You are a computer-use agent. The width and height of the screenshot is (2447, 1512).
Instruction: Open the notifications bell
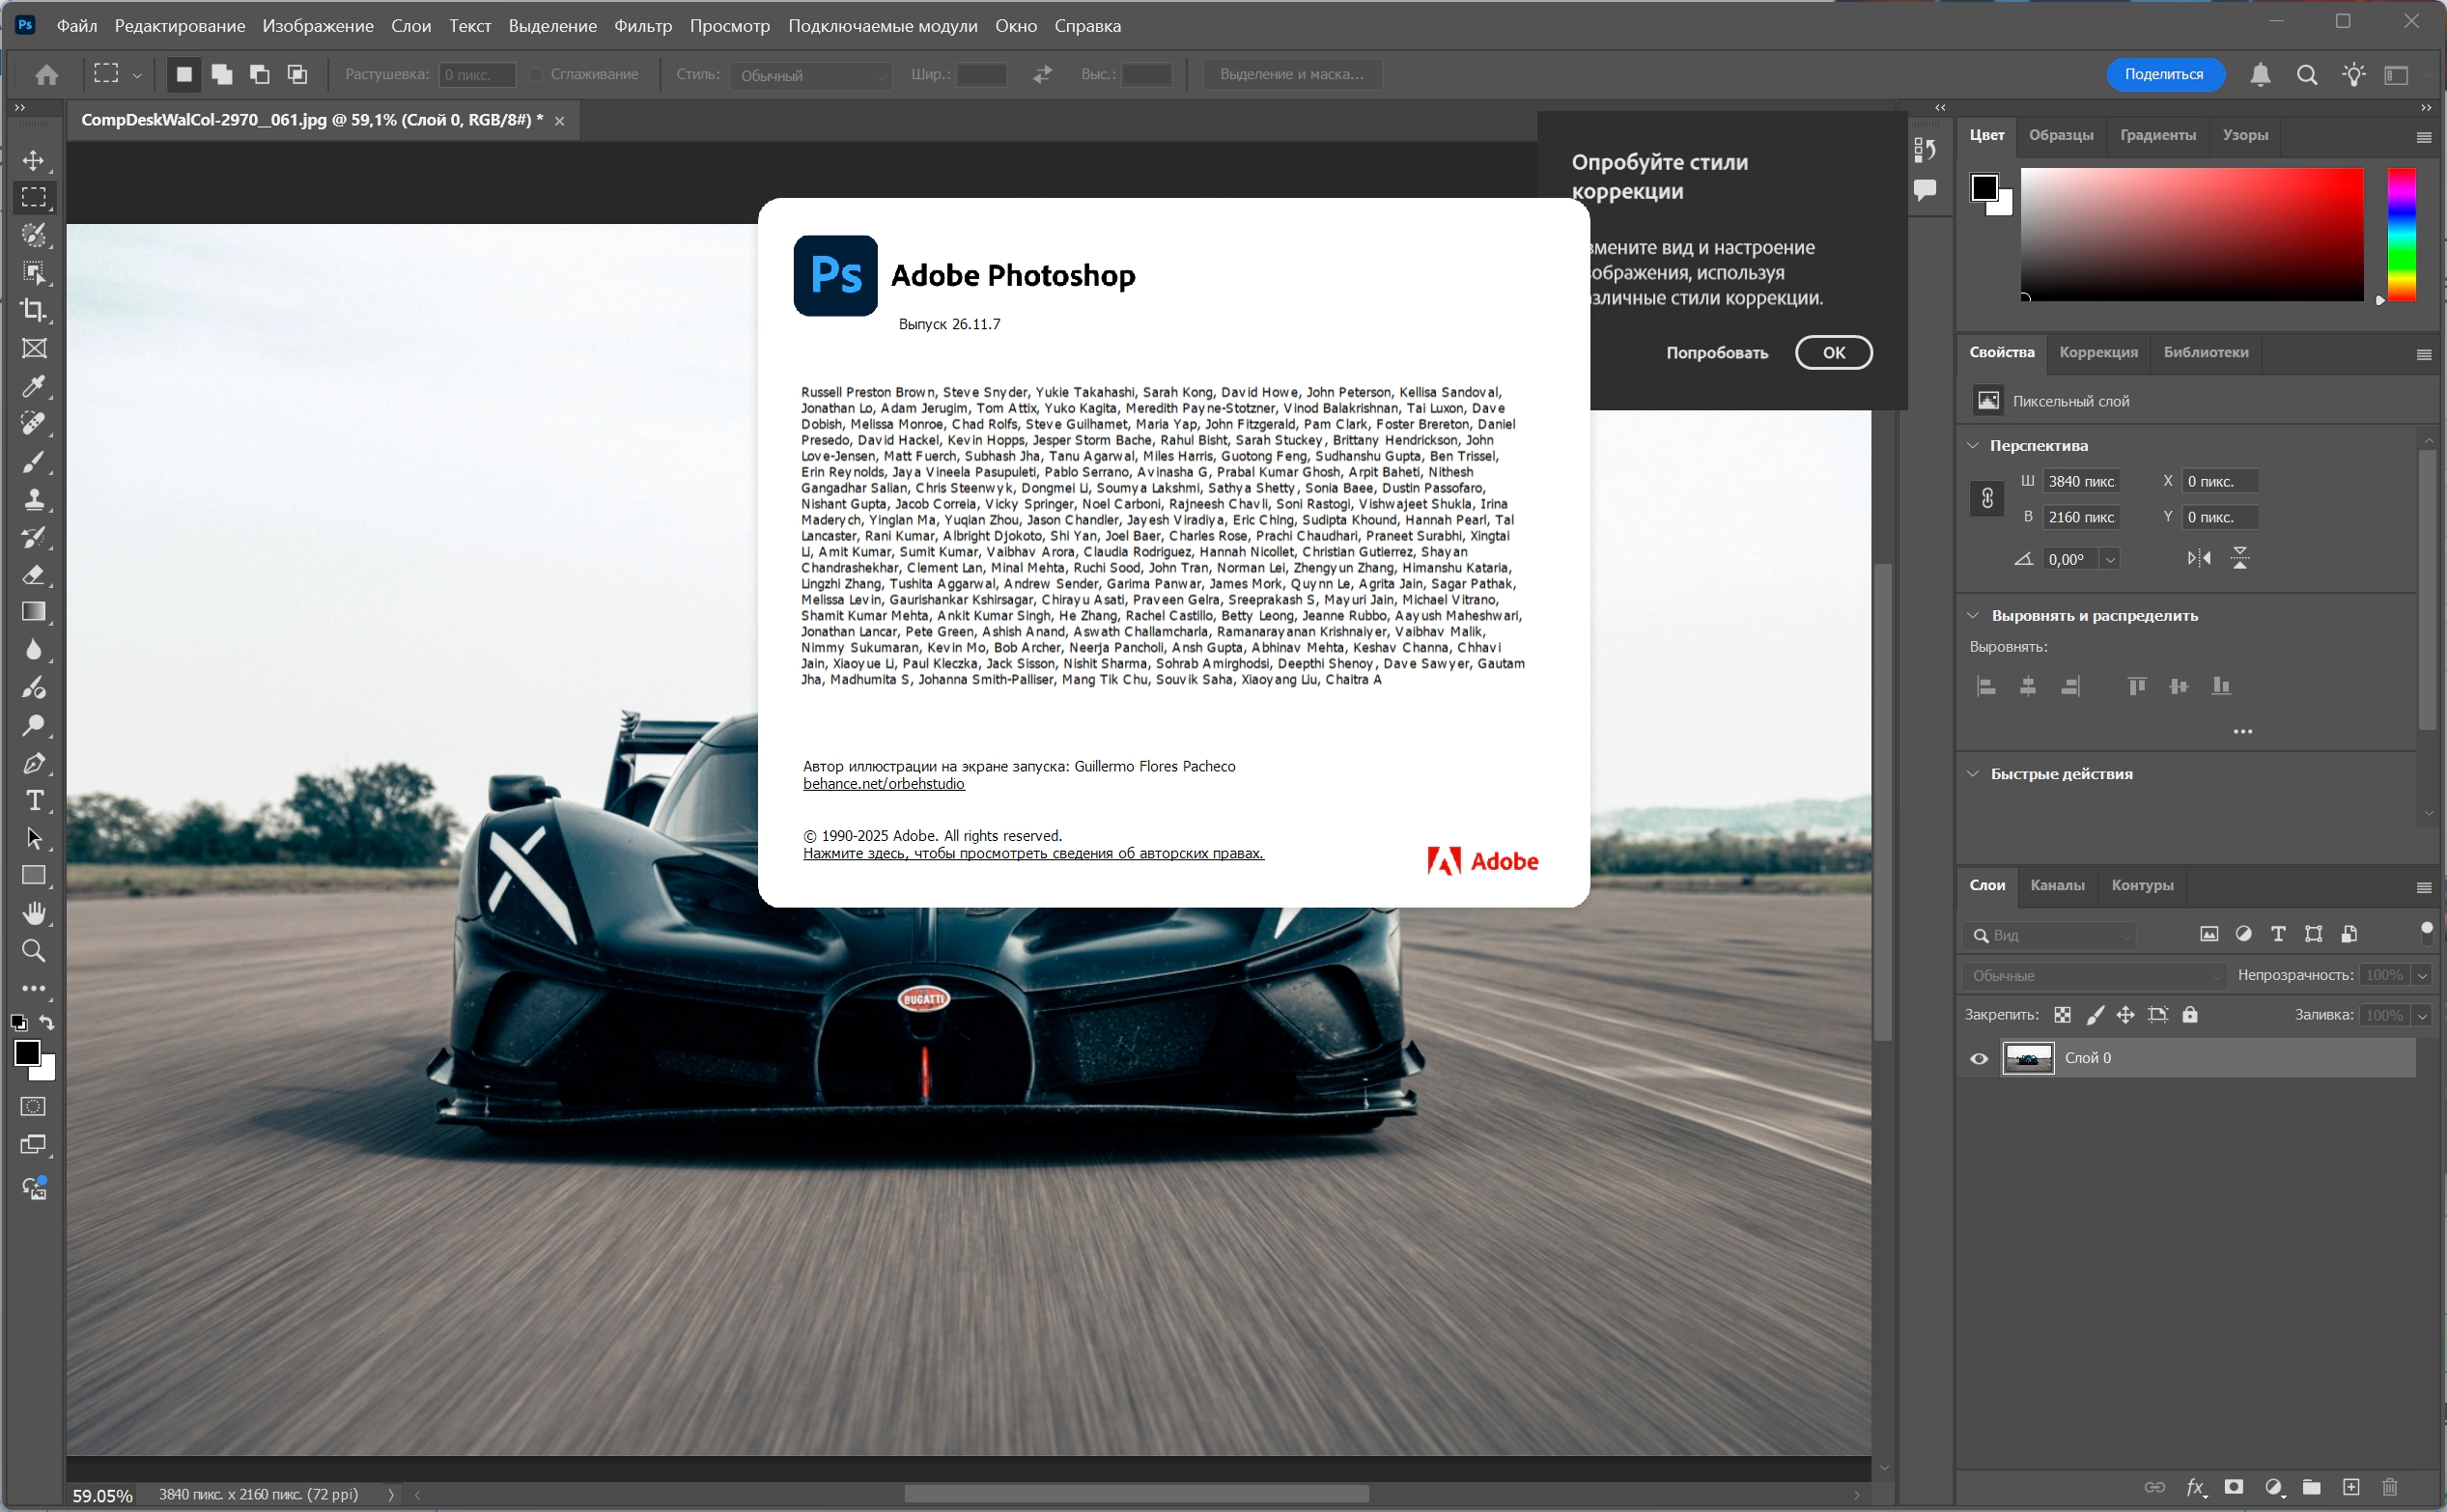(x=2260, y=74)
